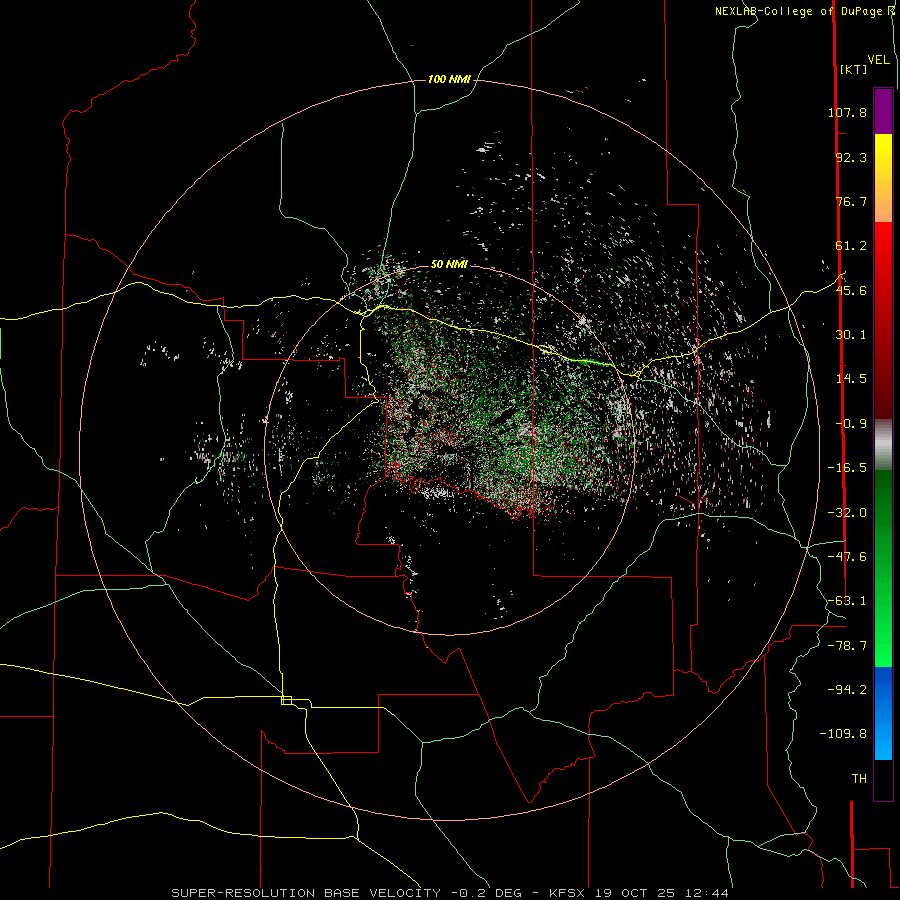The width and height of the screenshot is (900, 900).
Task: Click the 100 NMI range ring label
Action: tap(449, 79)
